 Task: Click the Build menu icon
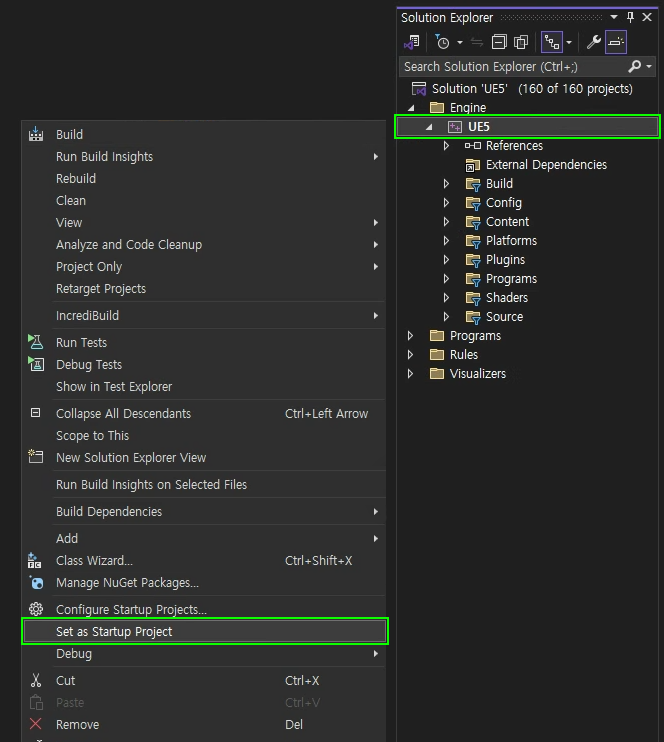point(36,134)
